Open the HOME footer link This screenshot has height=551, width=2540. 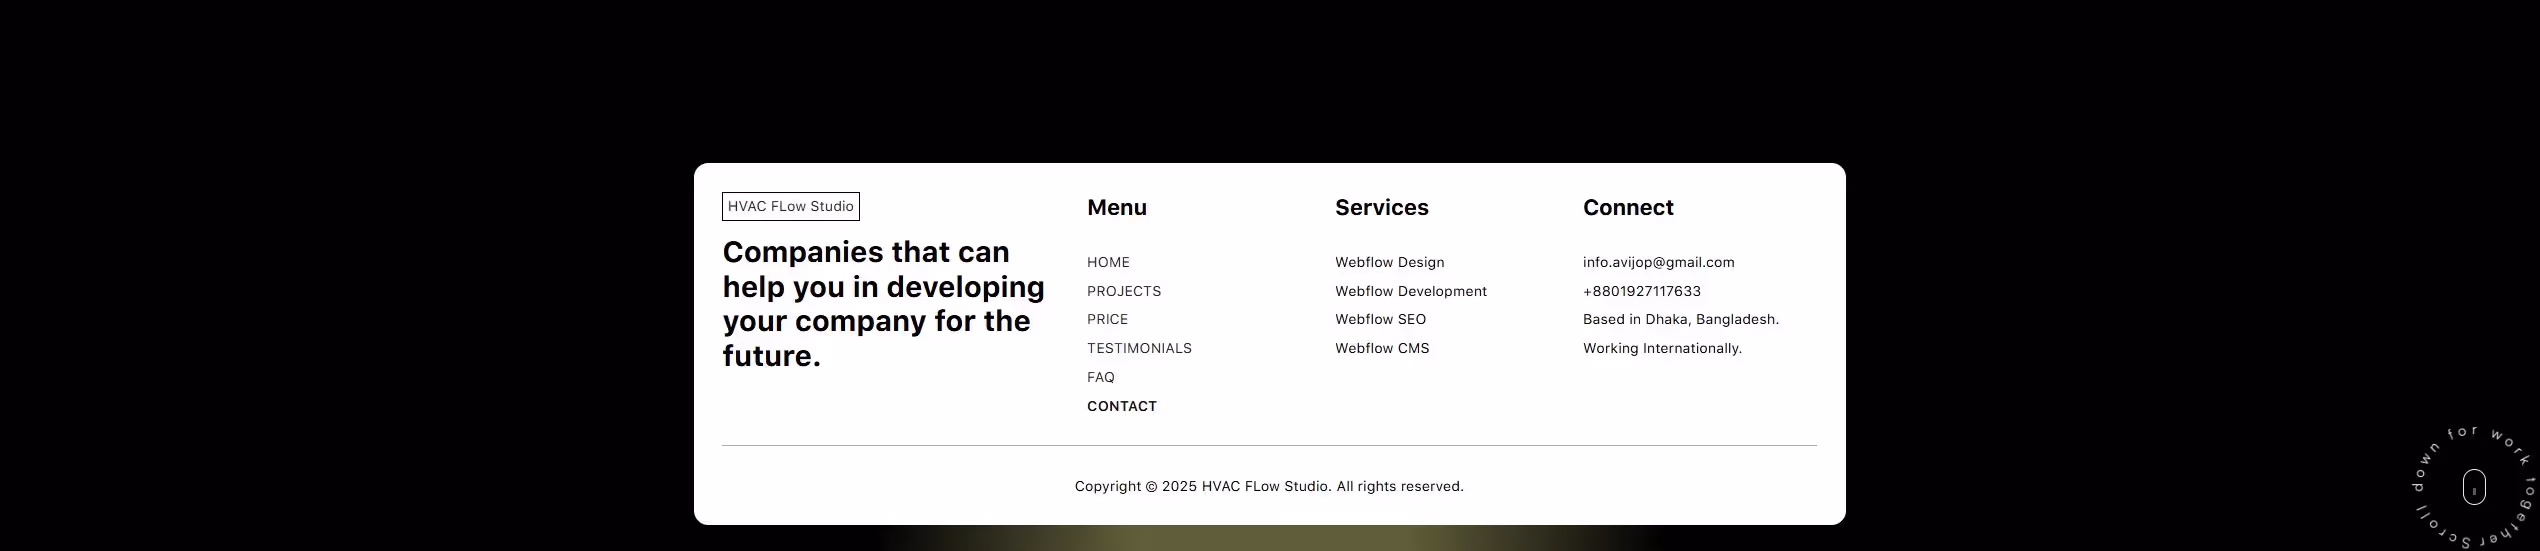(x=1108, y=263)
